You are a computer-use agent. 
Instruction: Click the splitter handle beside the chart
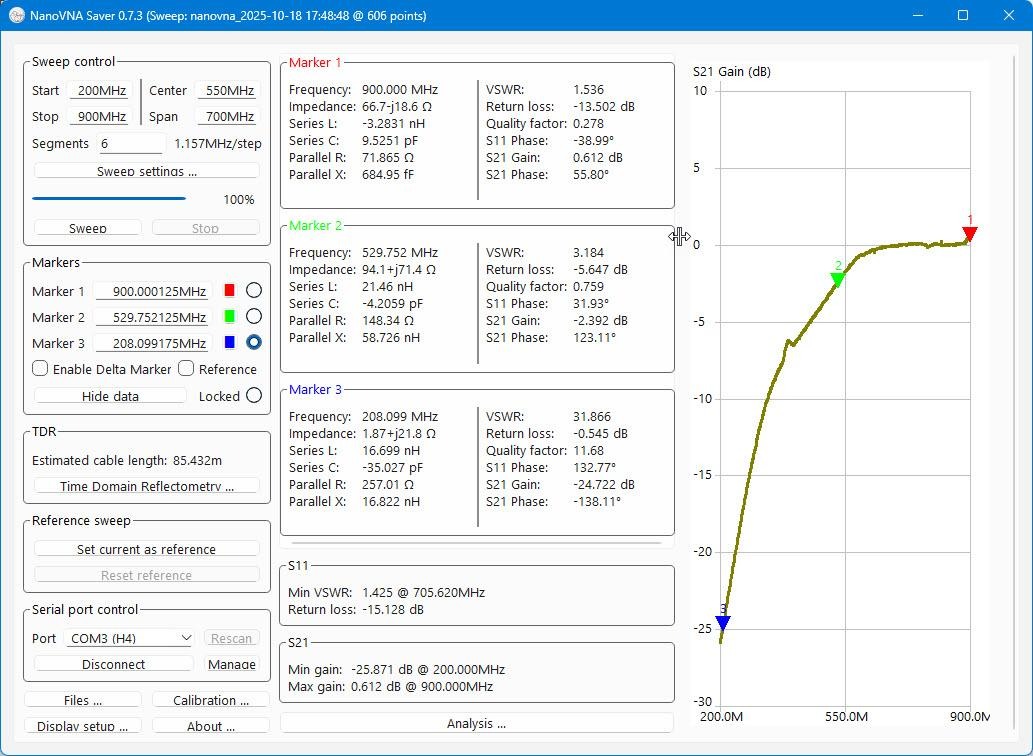tap(679, 236)
